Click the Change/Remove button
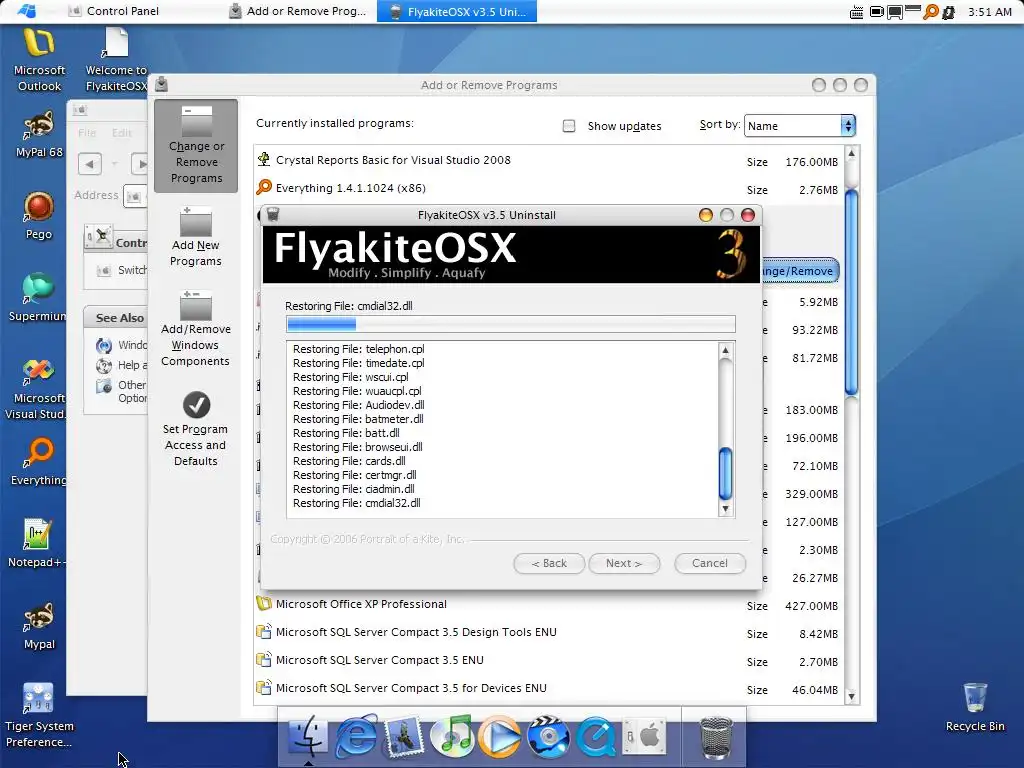The width and height of the screenshot is (1024, 768). (x=799, y=270)
